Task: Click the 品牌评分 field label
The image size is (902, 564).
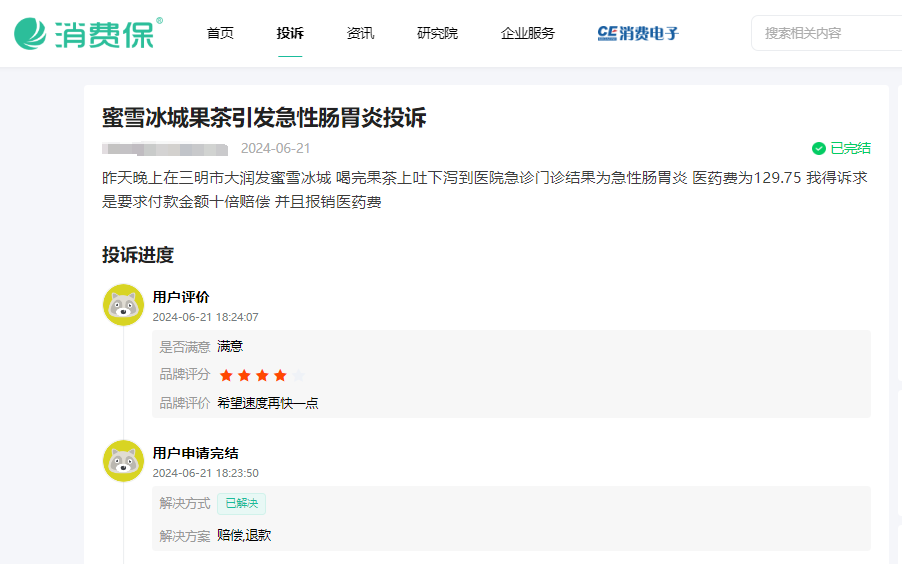Action: (185, 375)
